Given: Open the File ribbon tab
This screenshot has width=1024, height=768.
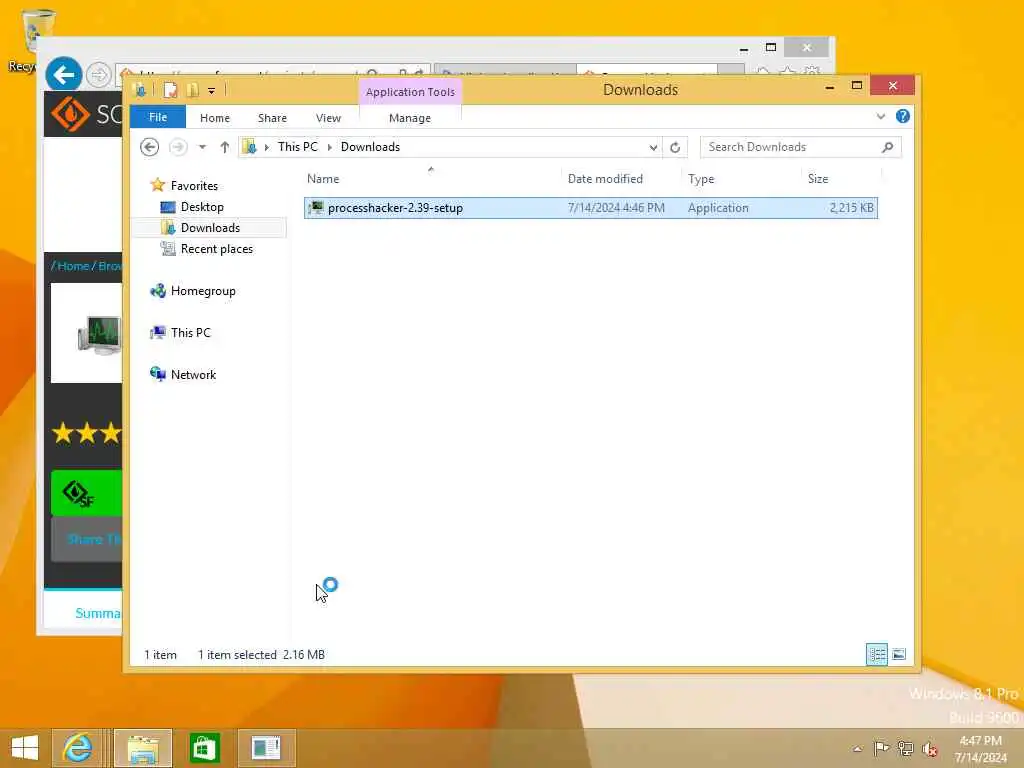Looking at the screenshot, I should click(157, 118).
